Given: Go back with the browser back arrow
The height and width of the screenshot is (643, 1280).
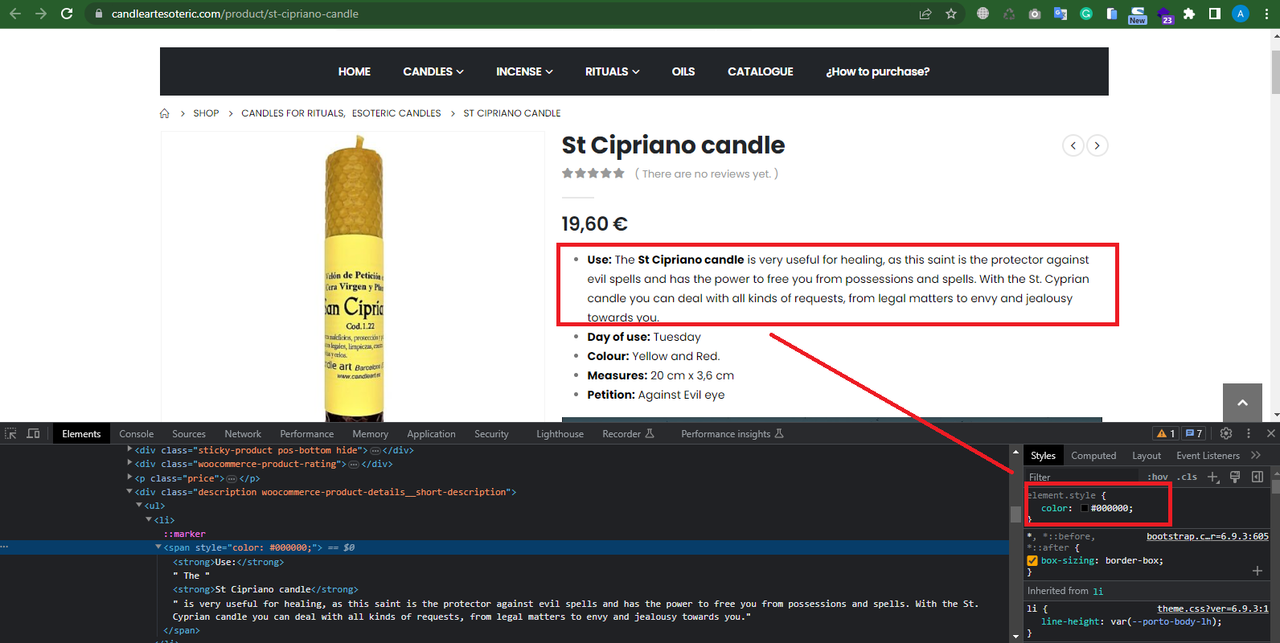Looking at the screenshot, I should 15,14.
